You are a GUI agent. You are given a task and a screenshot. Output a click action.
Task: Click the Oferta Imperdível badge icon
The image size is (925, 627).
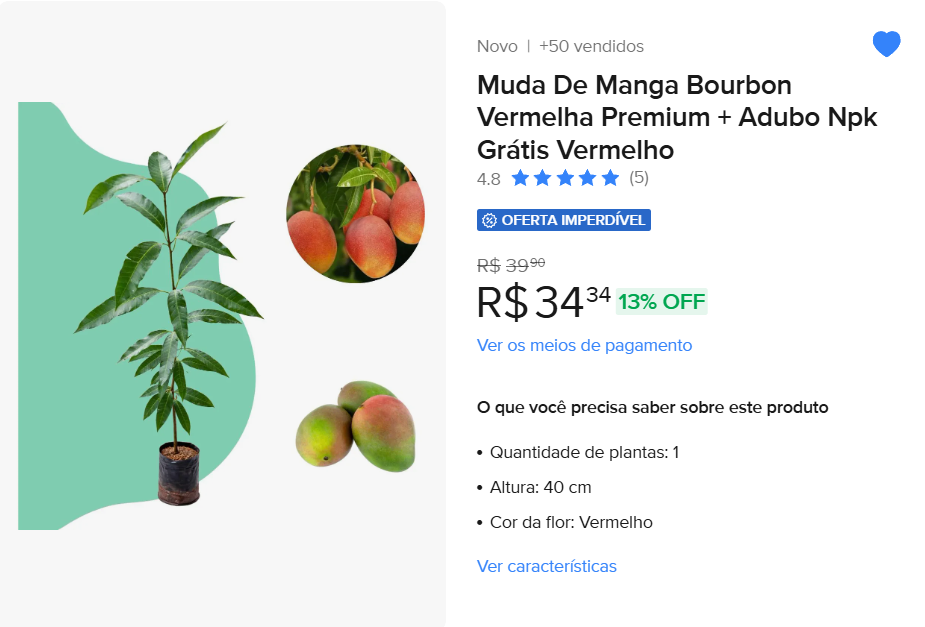pyautogui.click(x=489, y=220)
